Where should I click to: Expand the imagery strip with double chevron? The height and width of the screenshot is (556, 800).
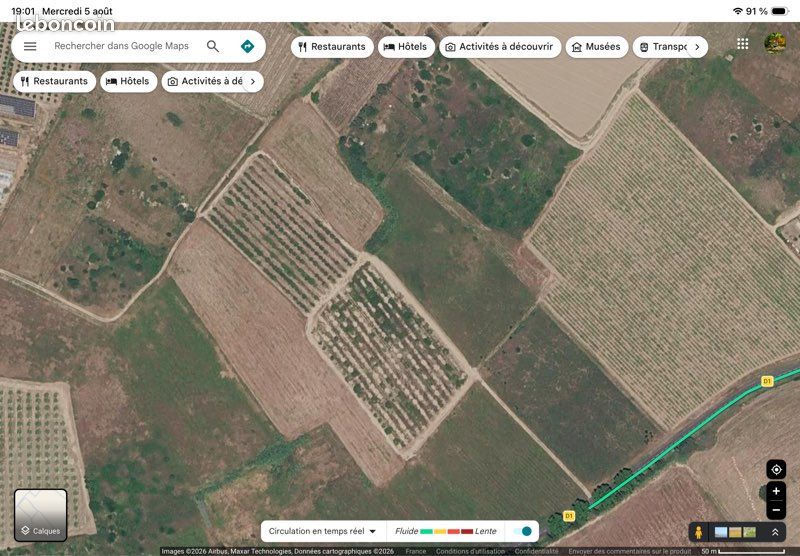(775, 532)
